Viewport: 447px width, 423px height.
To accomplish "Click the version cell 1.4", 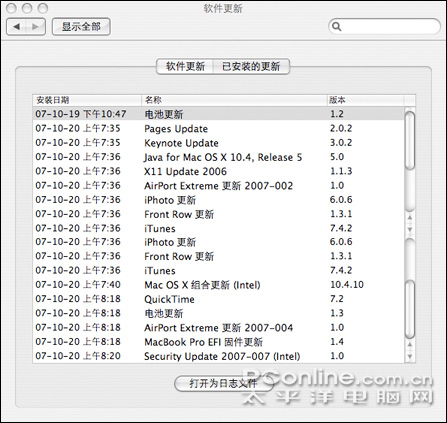I will point(337,342).
